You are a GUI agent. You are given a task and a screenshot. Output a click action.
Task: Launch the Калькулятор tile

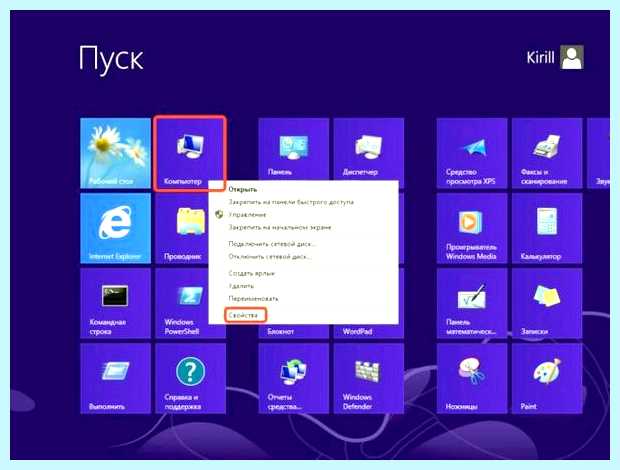(547, 228)
